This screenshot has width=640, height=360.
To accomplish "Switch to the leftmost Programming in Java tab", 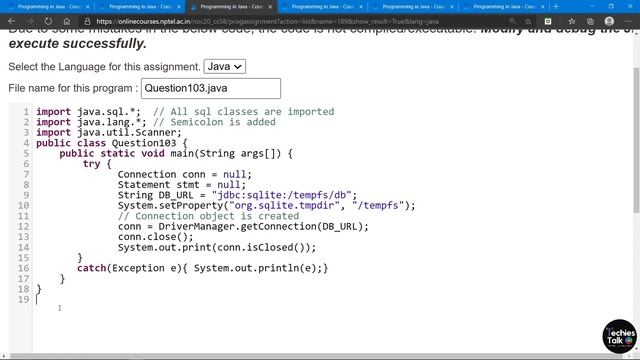I will pyautogui.click(x=49, y=7).
